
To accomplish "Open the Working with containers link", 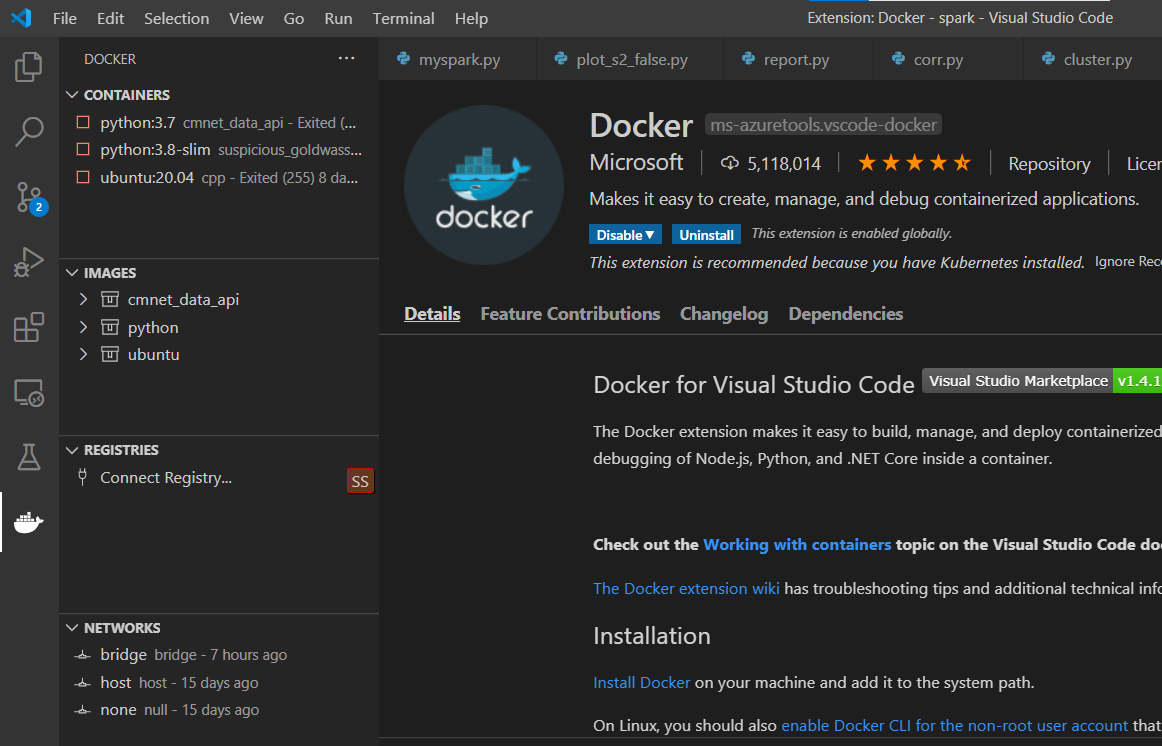I will pyautogui.click(x=797, y=544).
